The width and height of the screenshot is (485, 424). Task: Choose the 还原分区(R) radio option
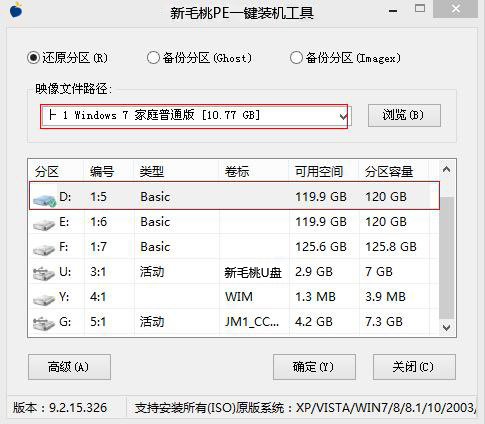pos(33,58)
